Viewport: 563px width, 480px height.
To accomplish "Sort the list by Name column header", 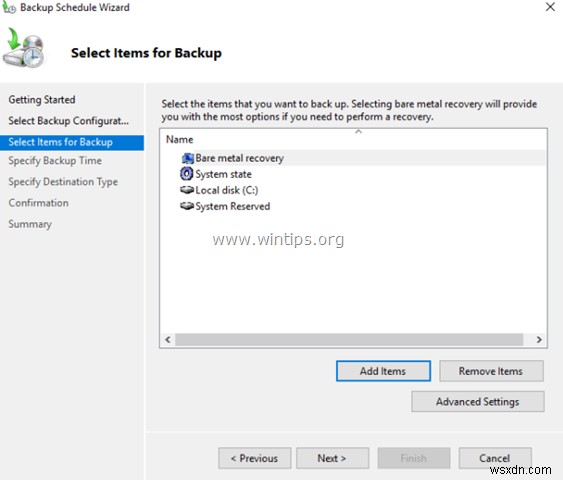I will [x=180, y=139].
